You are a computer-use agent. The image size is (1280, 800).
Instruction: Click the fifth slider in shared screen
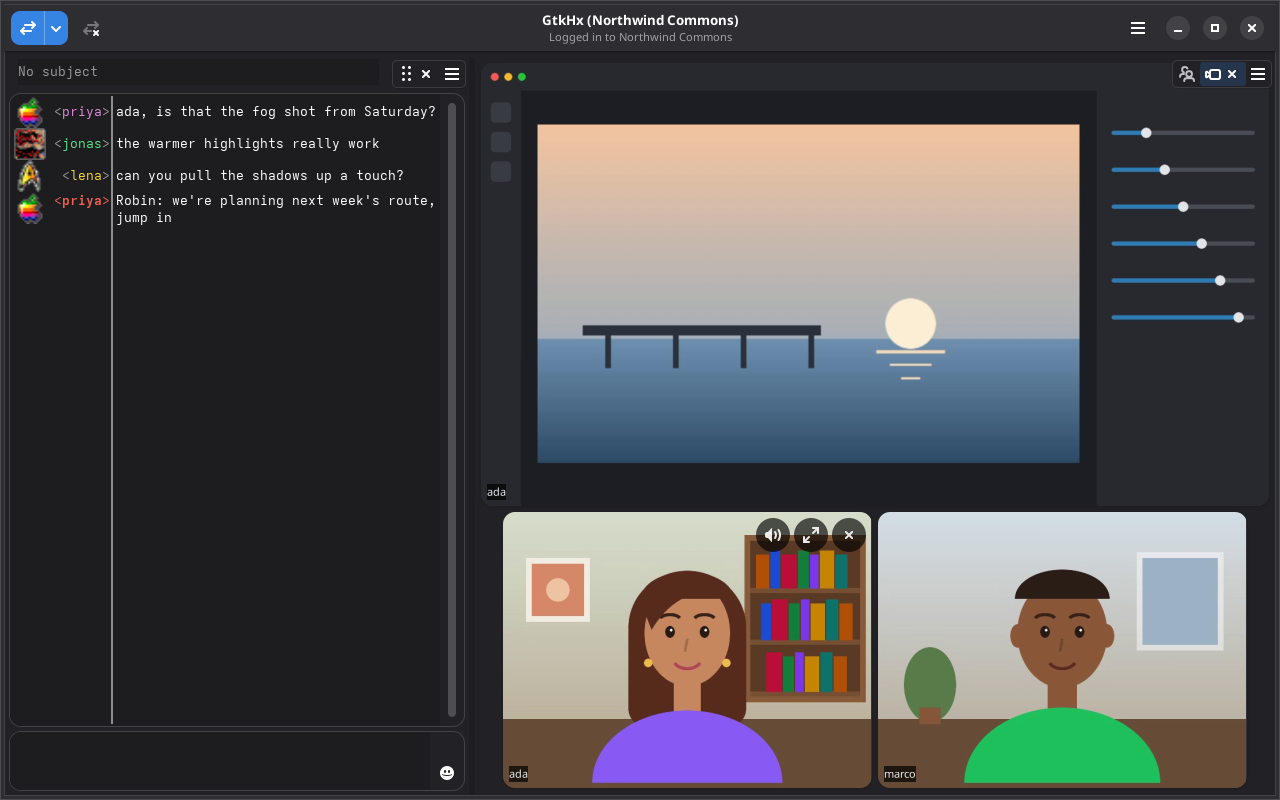1183,281
